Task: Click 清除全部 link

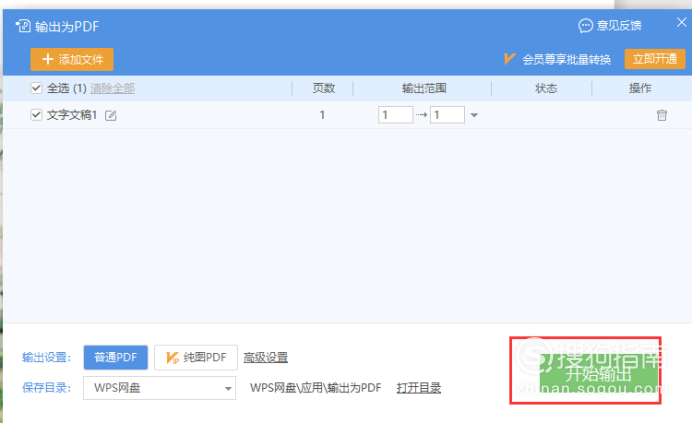Action: coord(113,88)
